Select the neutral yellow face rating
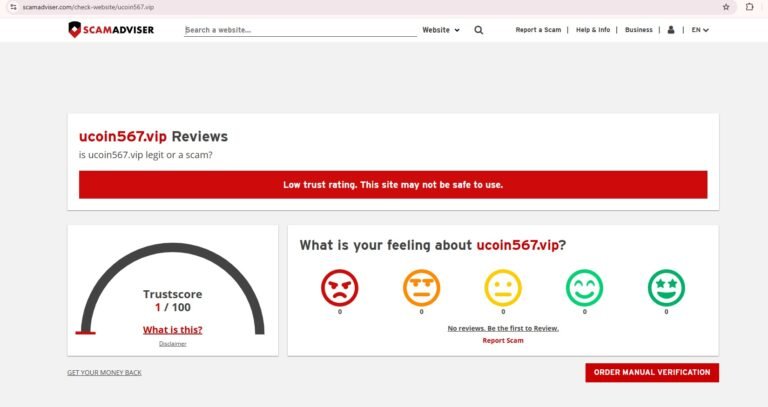 [503, 289]
